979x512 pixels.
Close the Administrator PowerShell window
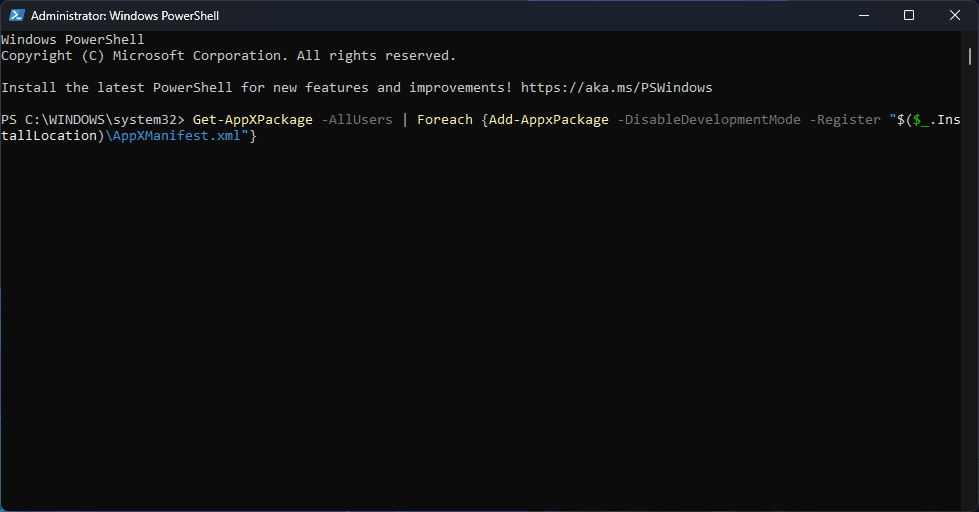(x=955, y=15)
